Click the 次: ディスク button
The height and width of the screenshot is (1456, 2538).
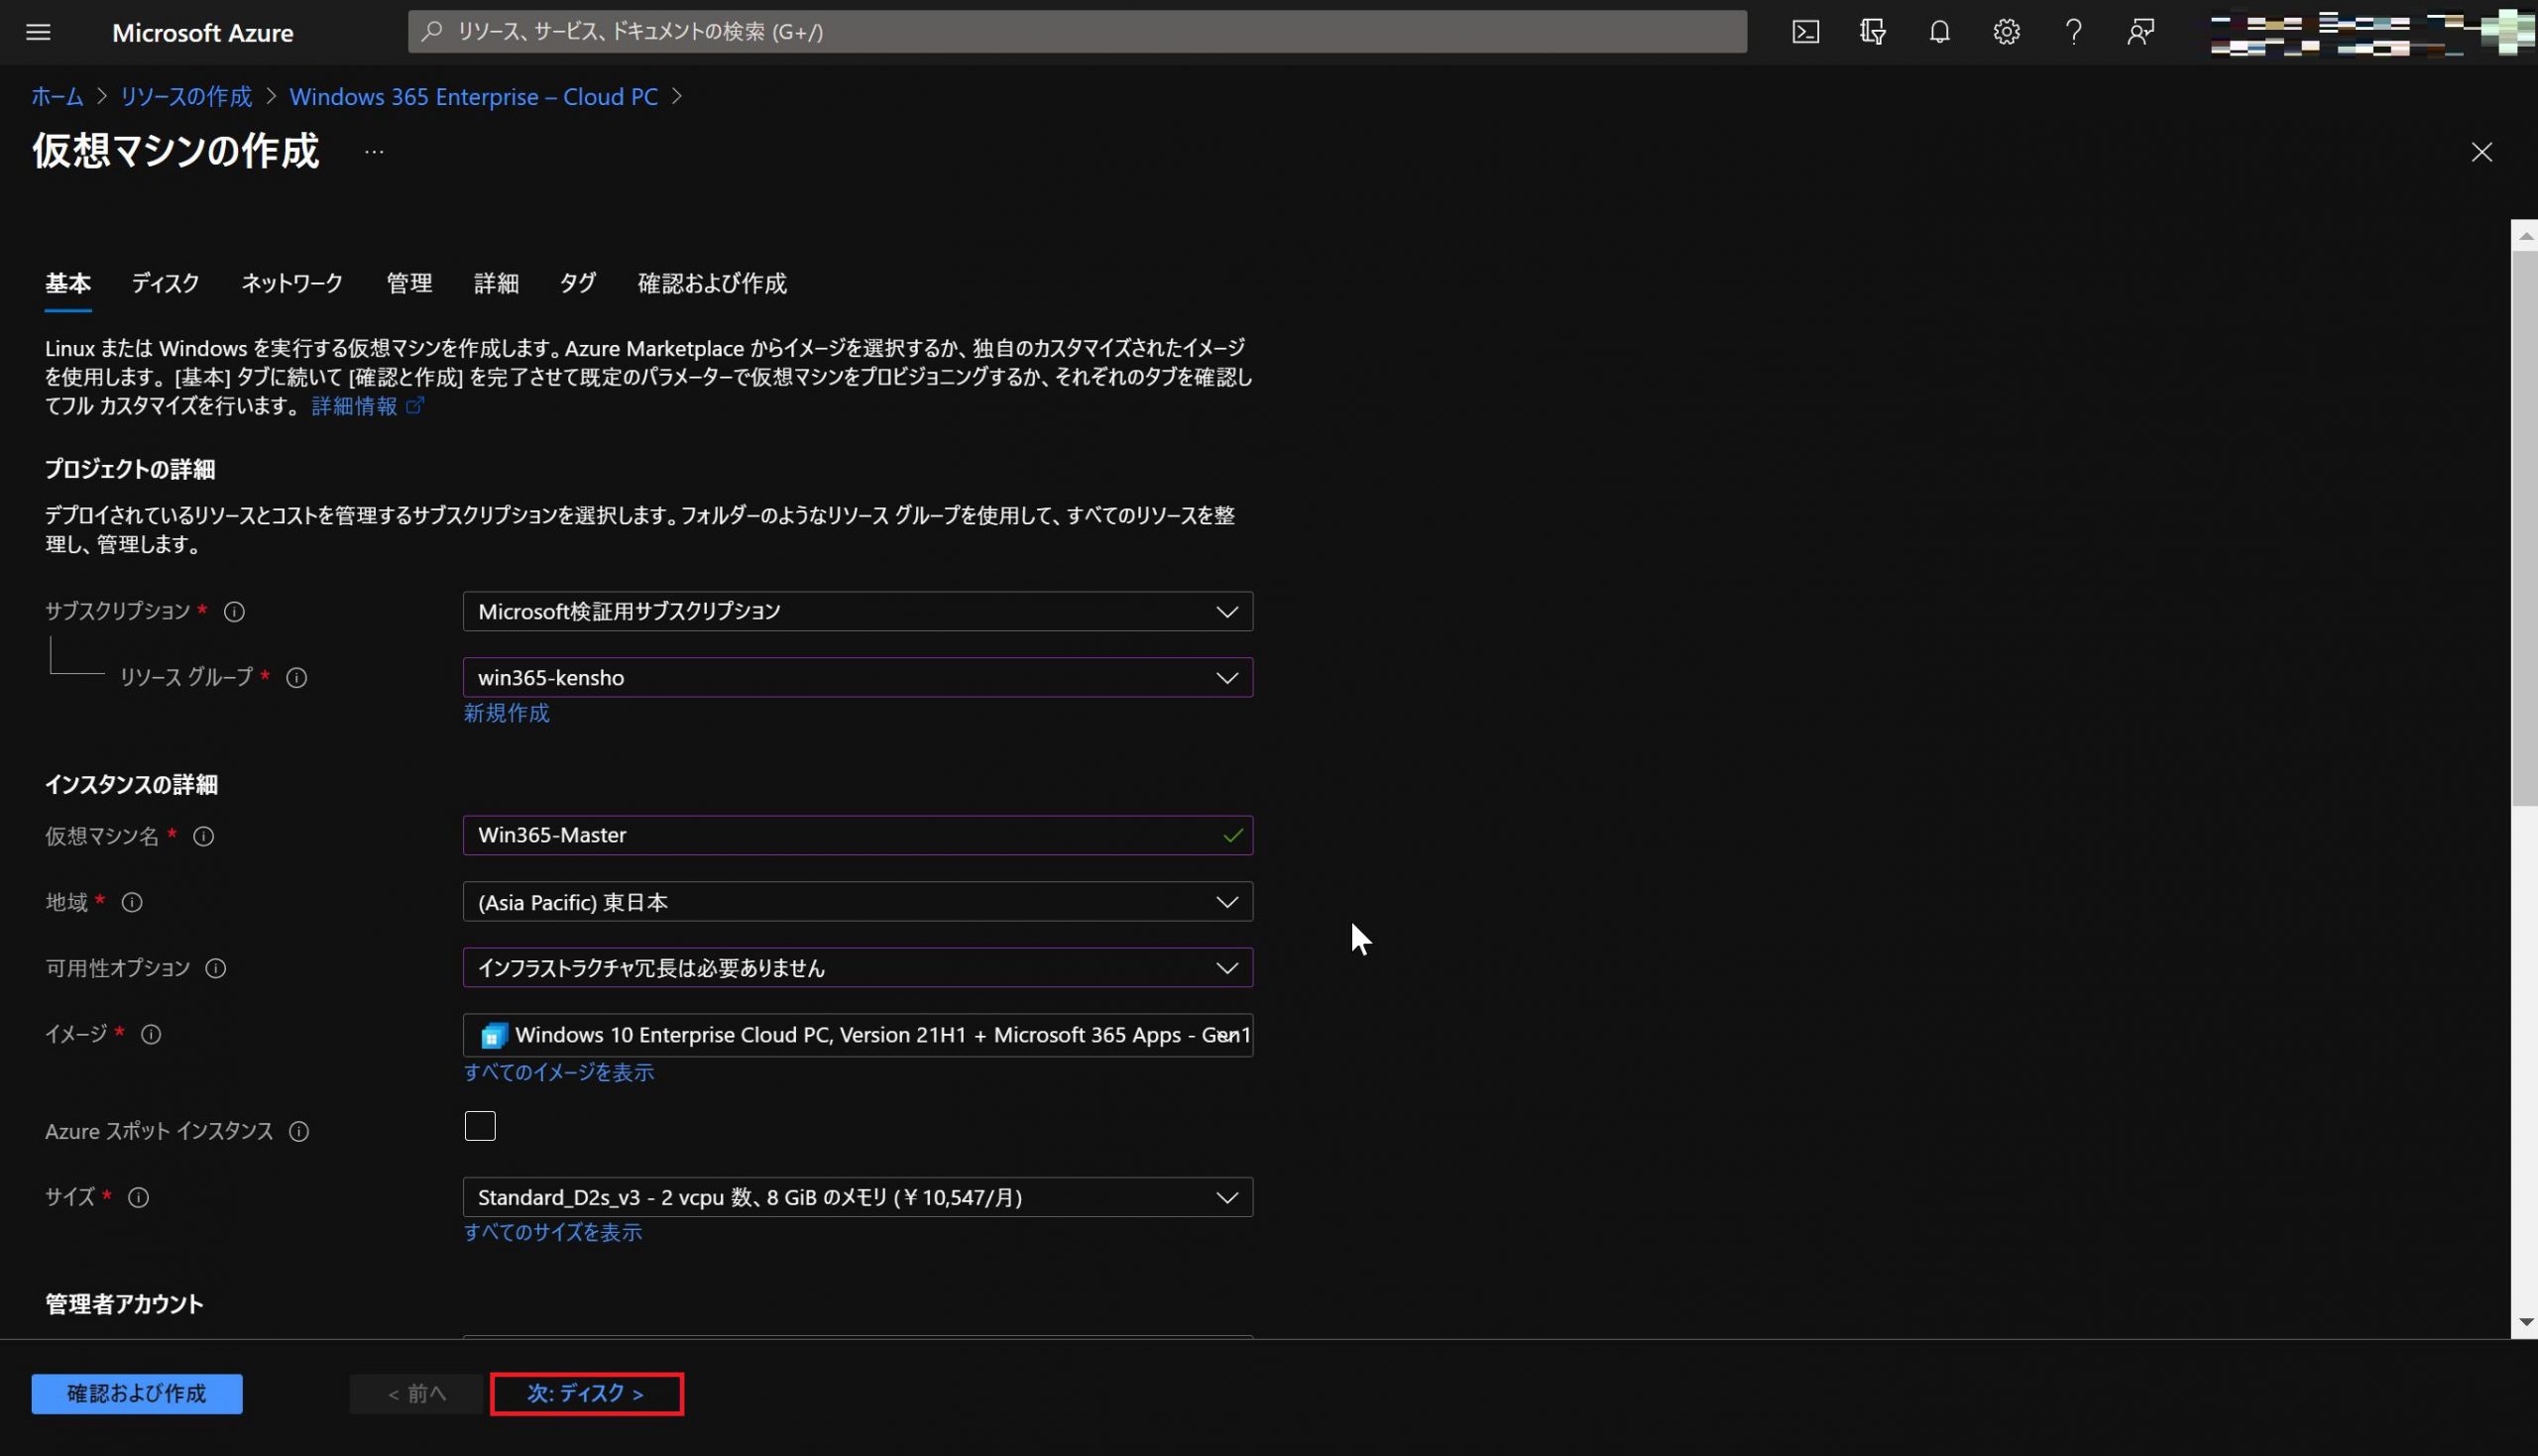tap(586, 1393)
